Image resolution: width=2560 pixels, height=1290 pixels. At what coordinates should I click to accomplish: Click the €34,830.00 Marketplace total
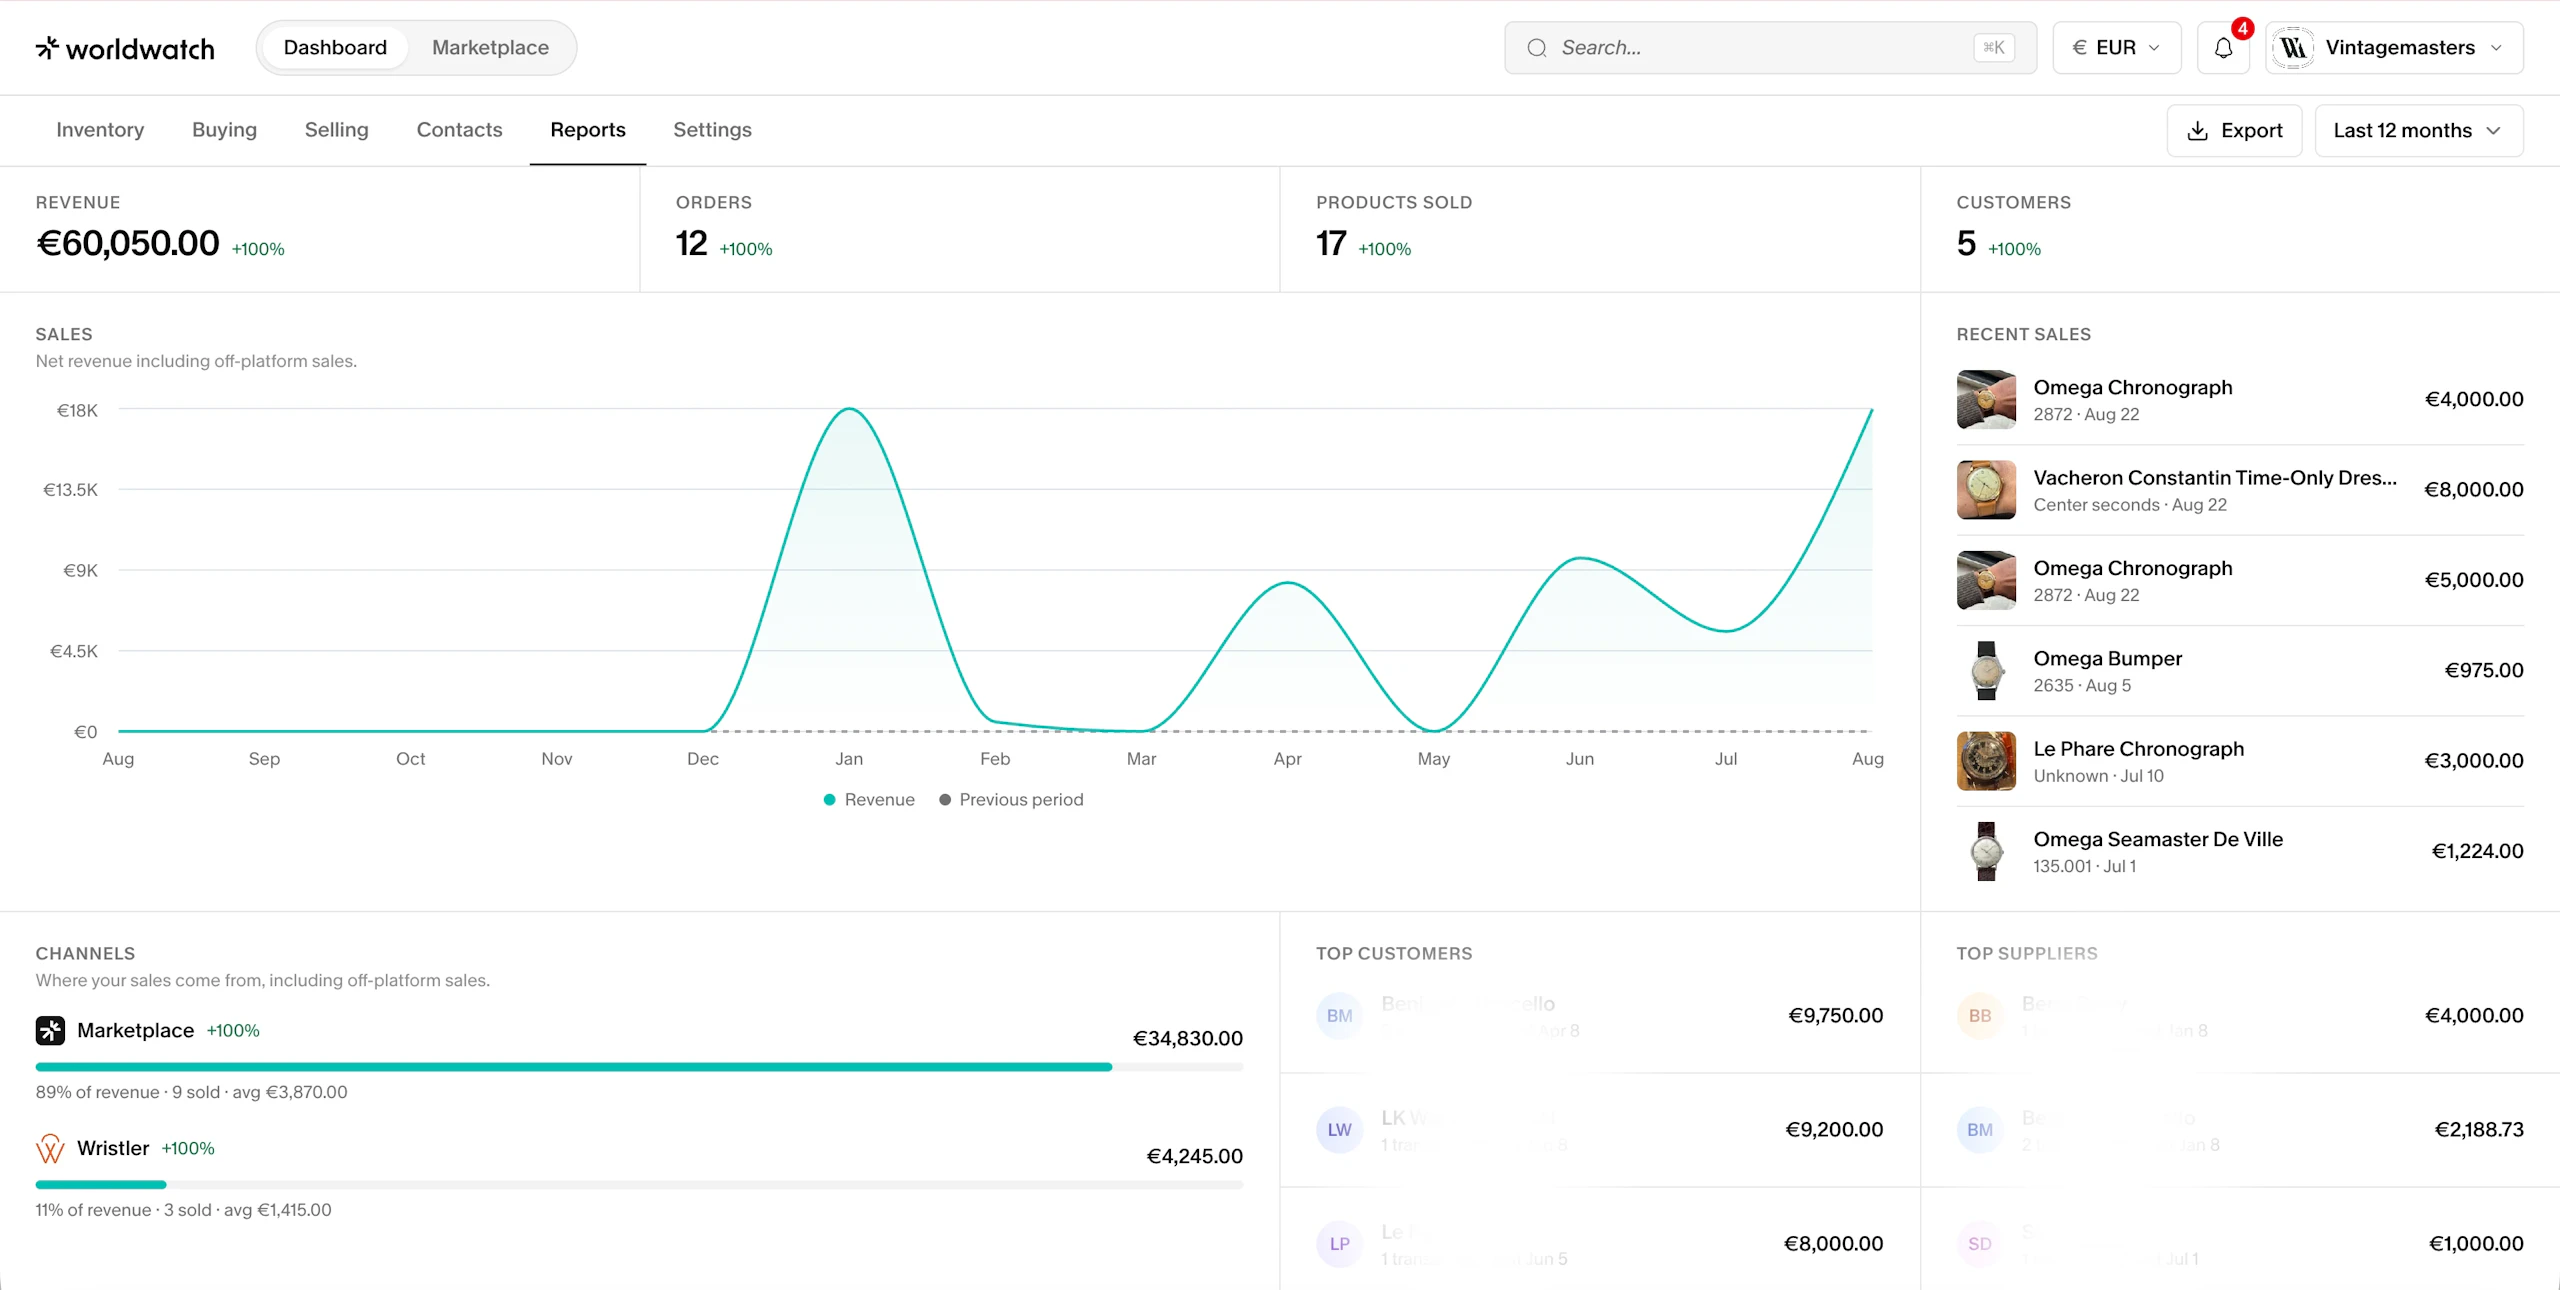(1187, 1039)
